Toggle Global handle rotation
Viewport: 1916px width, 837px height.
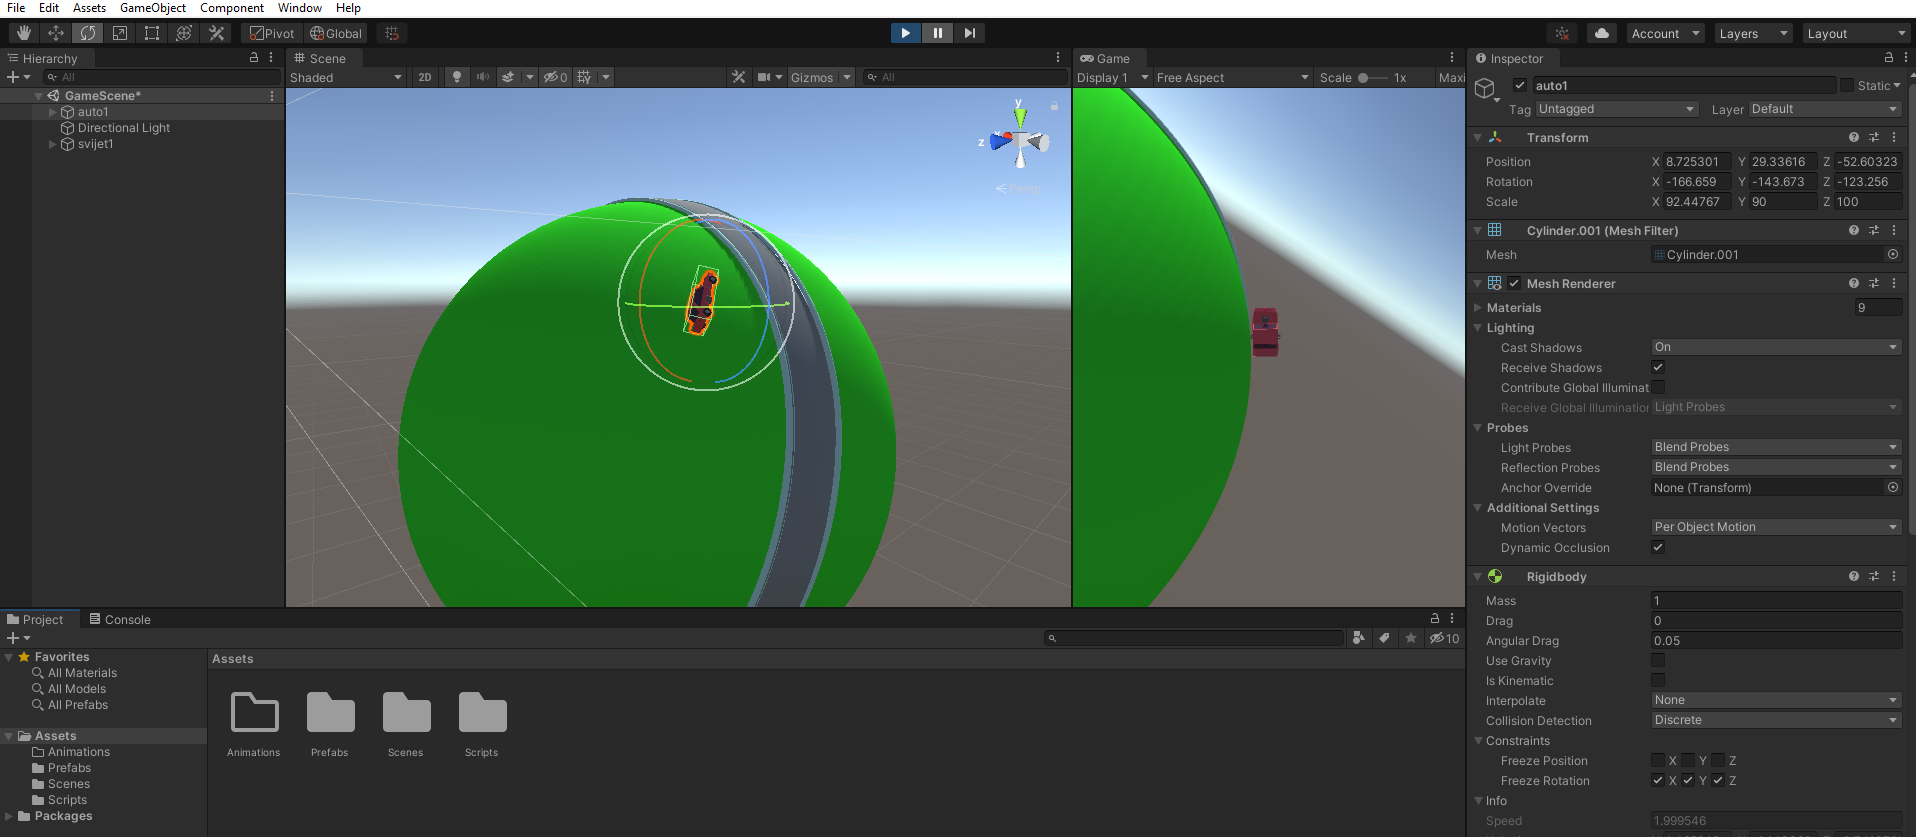(x=336, y=33)
